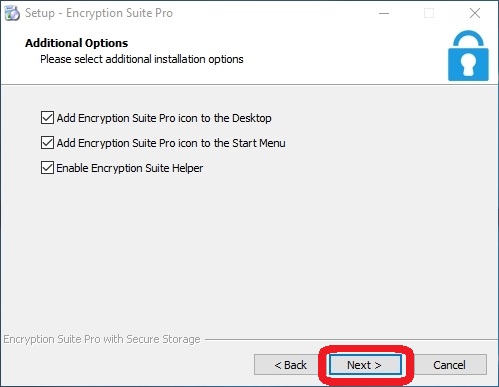The width and height of the screenshot is (499, 387).
Task: Click the 'Setup - Encryption Suite Pro' title text
Action: pos(99,13)
